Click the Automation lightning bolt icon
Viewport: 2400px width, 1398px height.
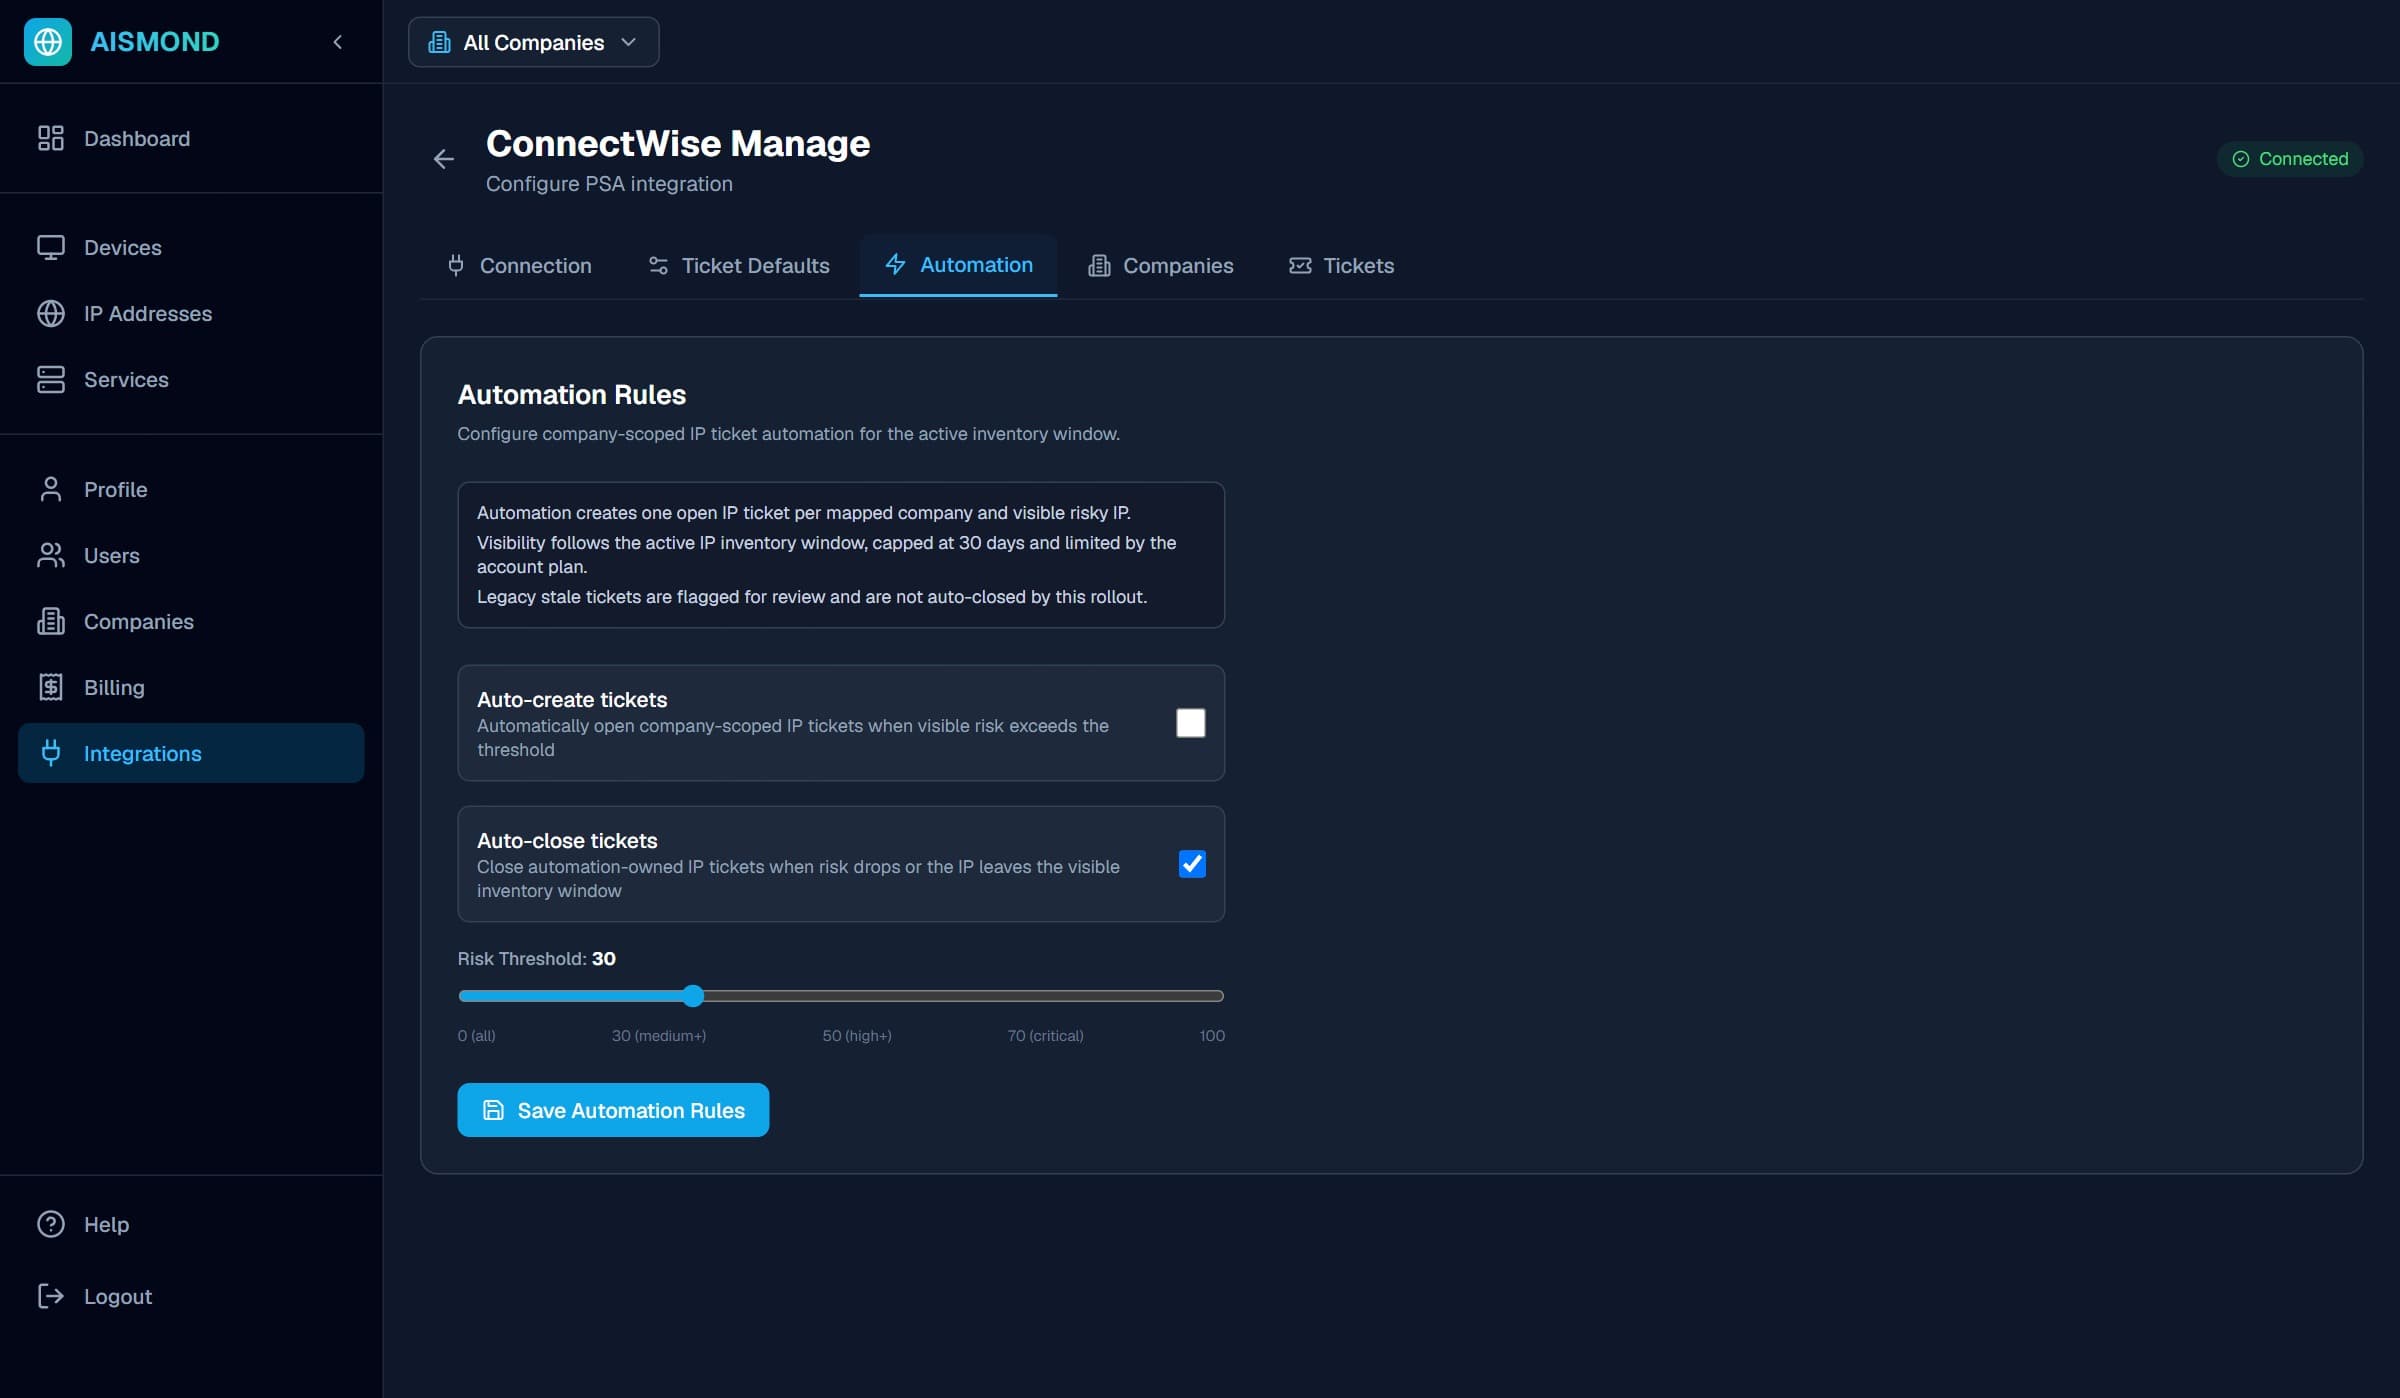(896, 265)
